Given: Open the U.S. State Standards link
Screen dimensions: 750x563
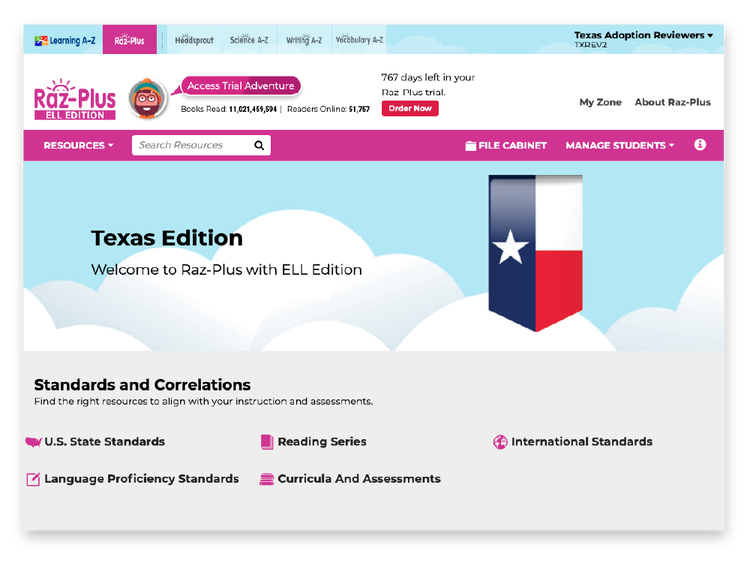Looking at the screenshot, I should 105,442.
